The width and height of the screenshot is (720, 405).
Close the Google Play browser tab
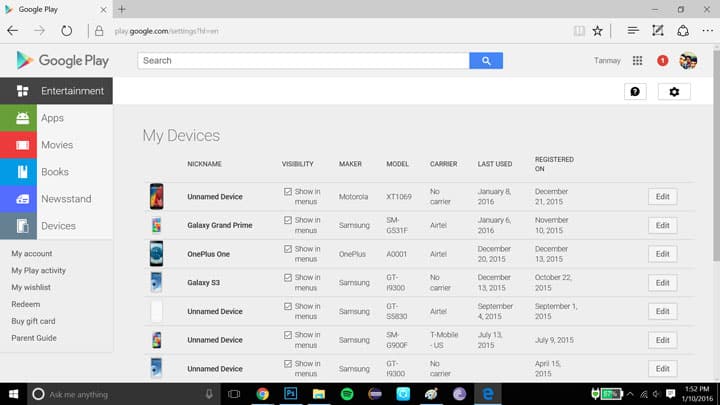(103, 9)
